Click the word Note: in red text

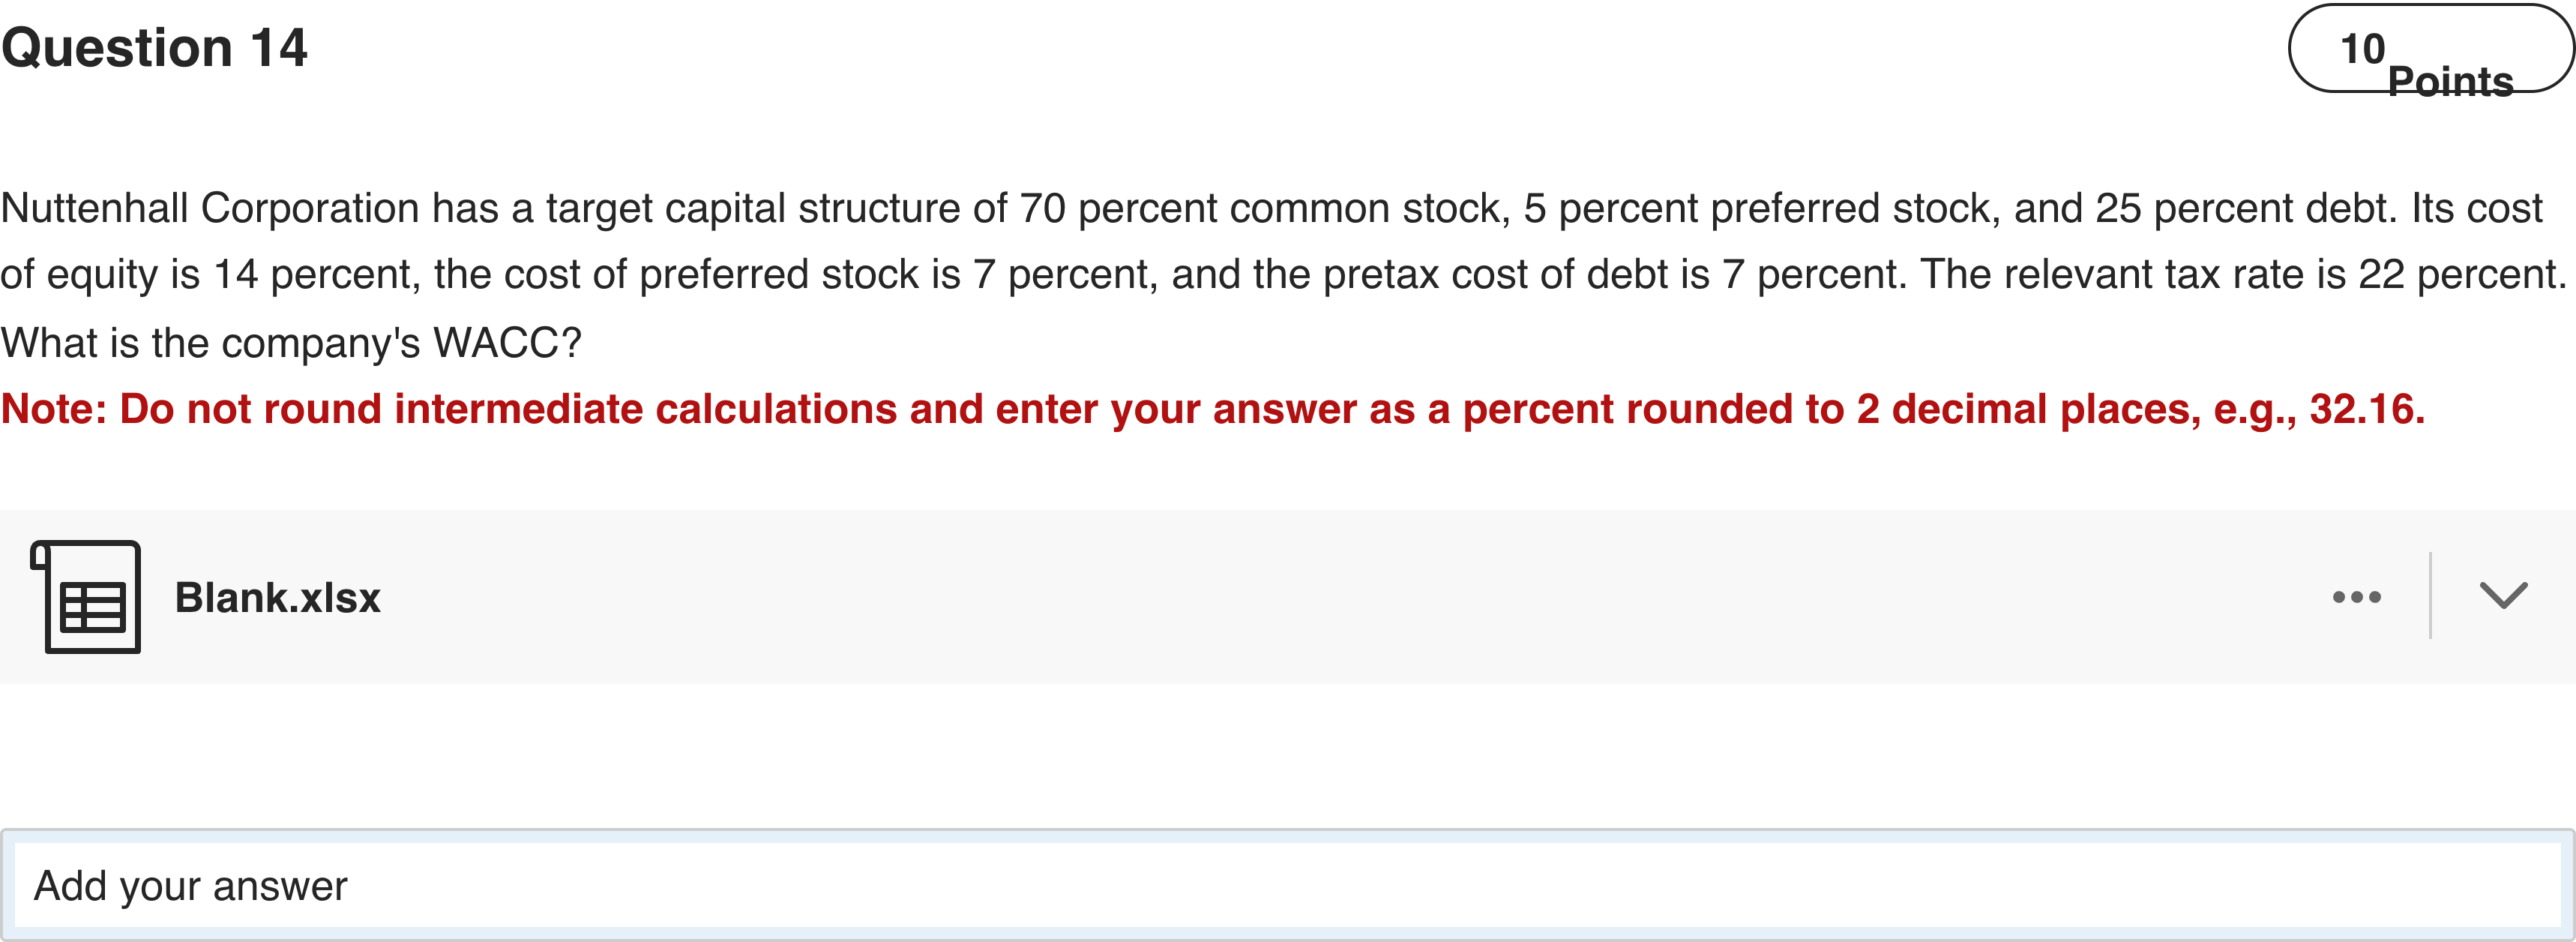coord(54,409)
